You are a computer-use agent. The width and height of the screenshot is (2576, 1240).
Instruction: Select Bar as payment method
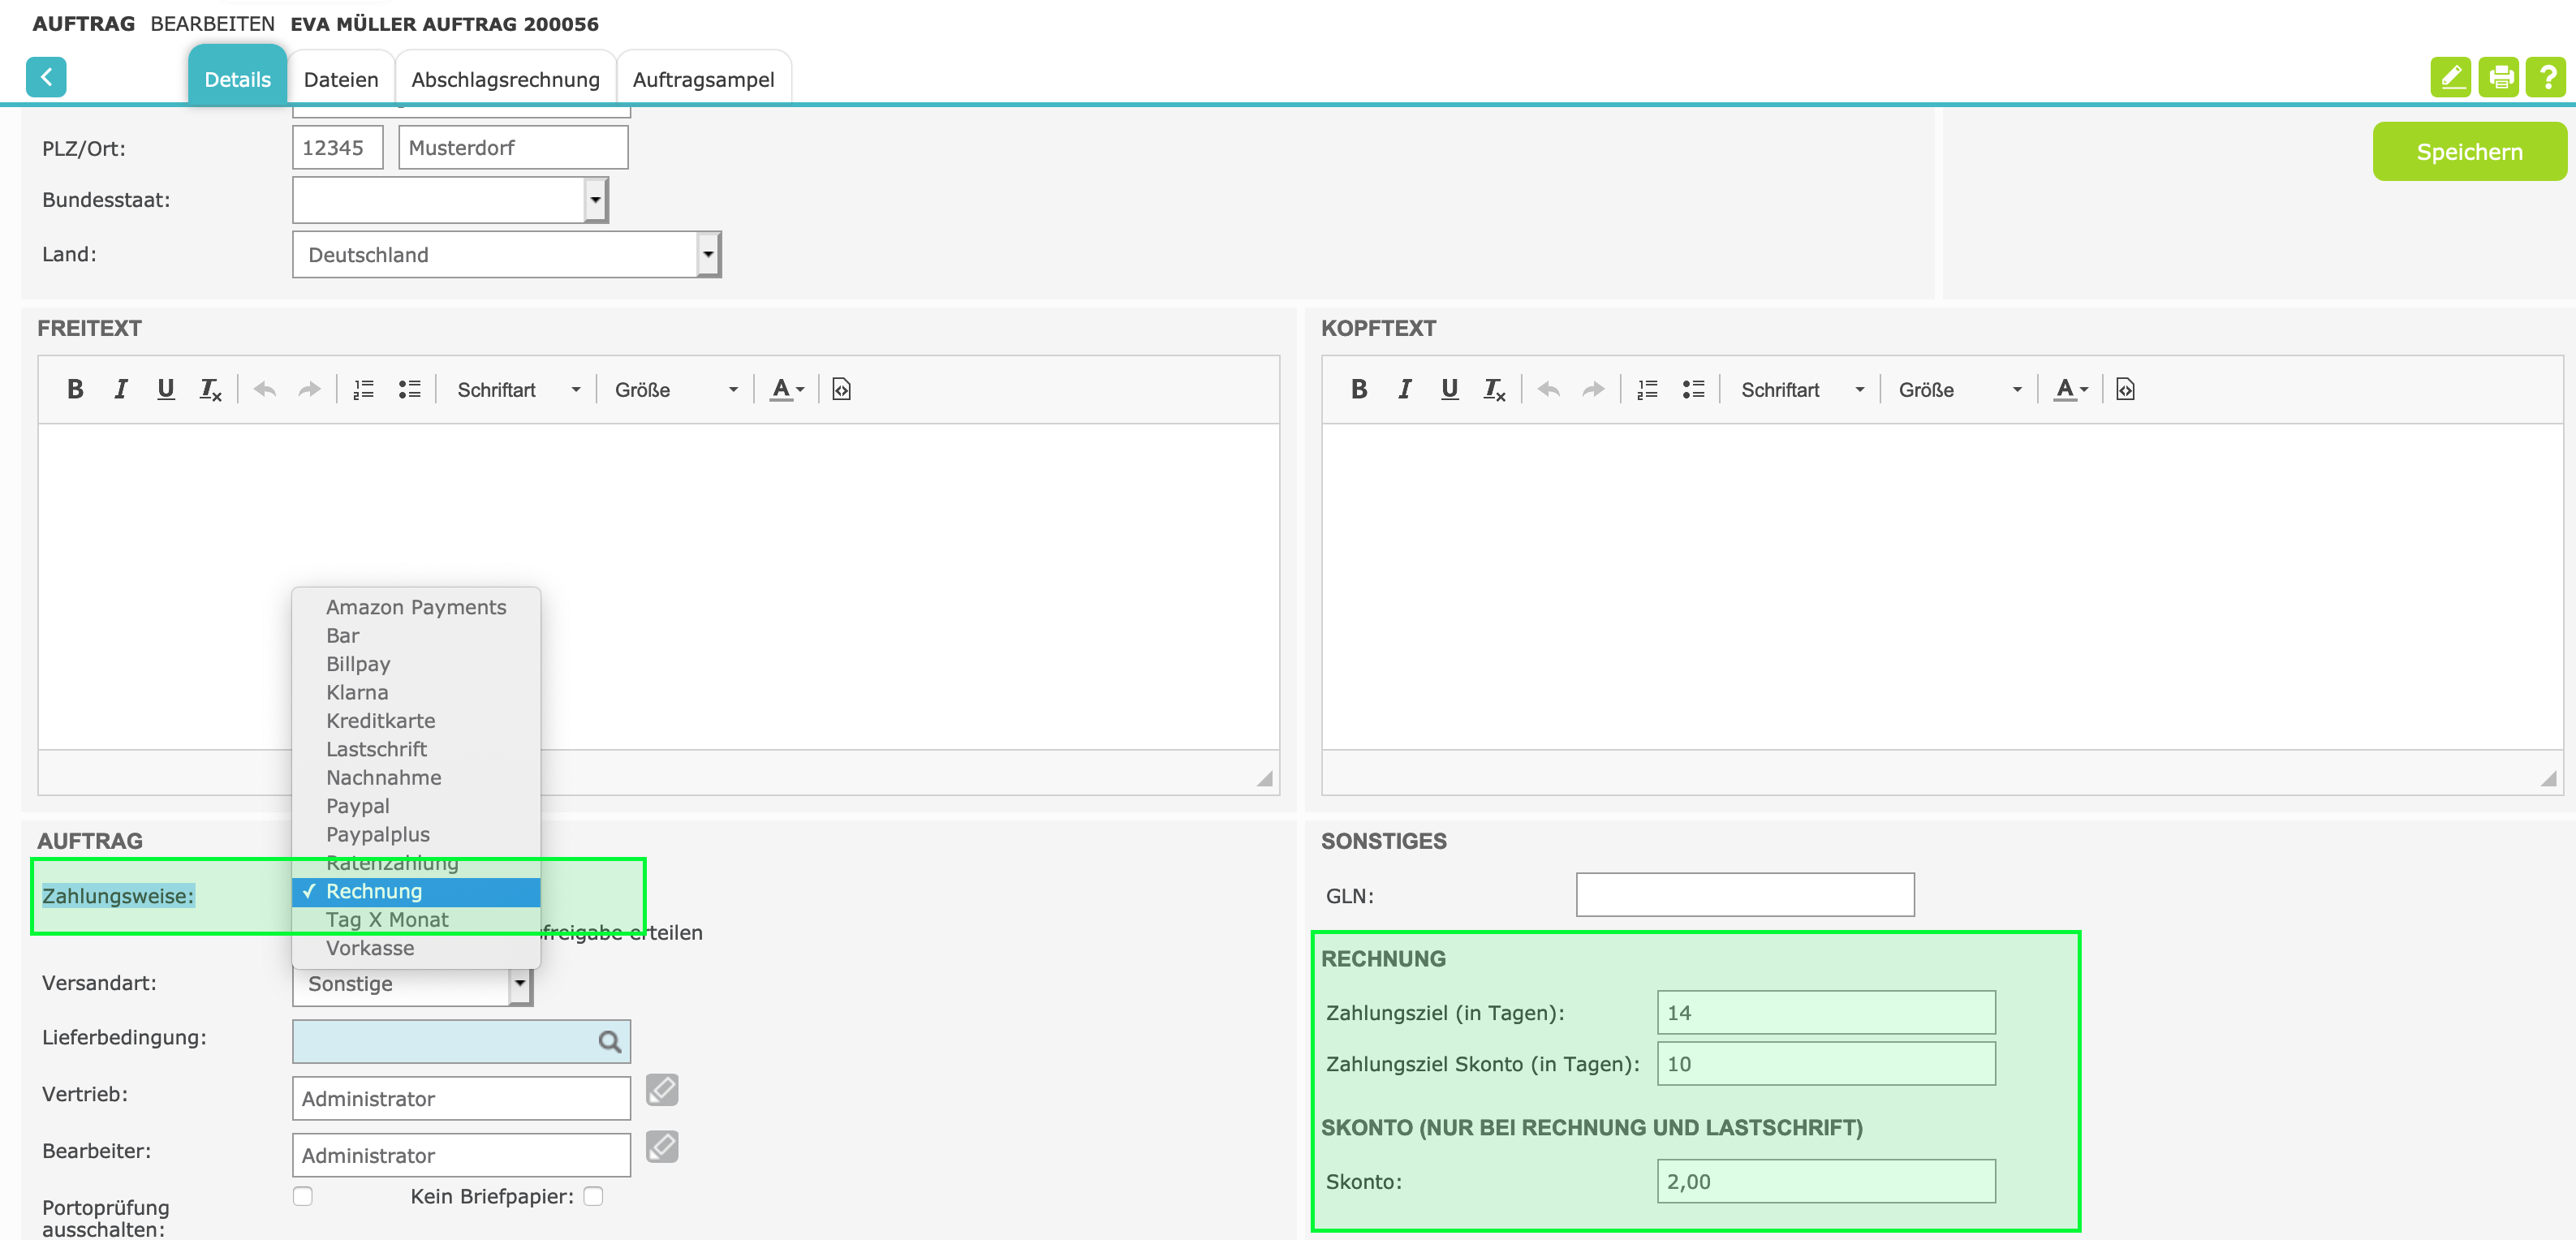point(416,635)
